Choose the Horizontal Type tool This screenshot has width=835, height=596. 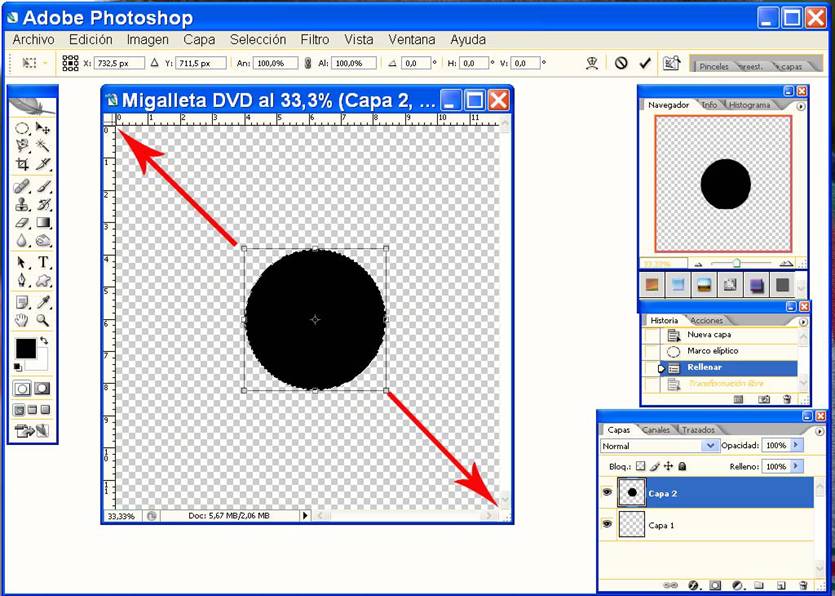tap(43, 262)
